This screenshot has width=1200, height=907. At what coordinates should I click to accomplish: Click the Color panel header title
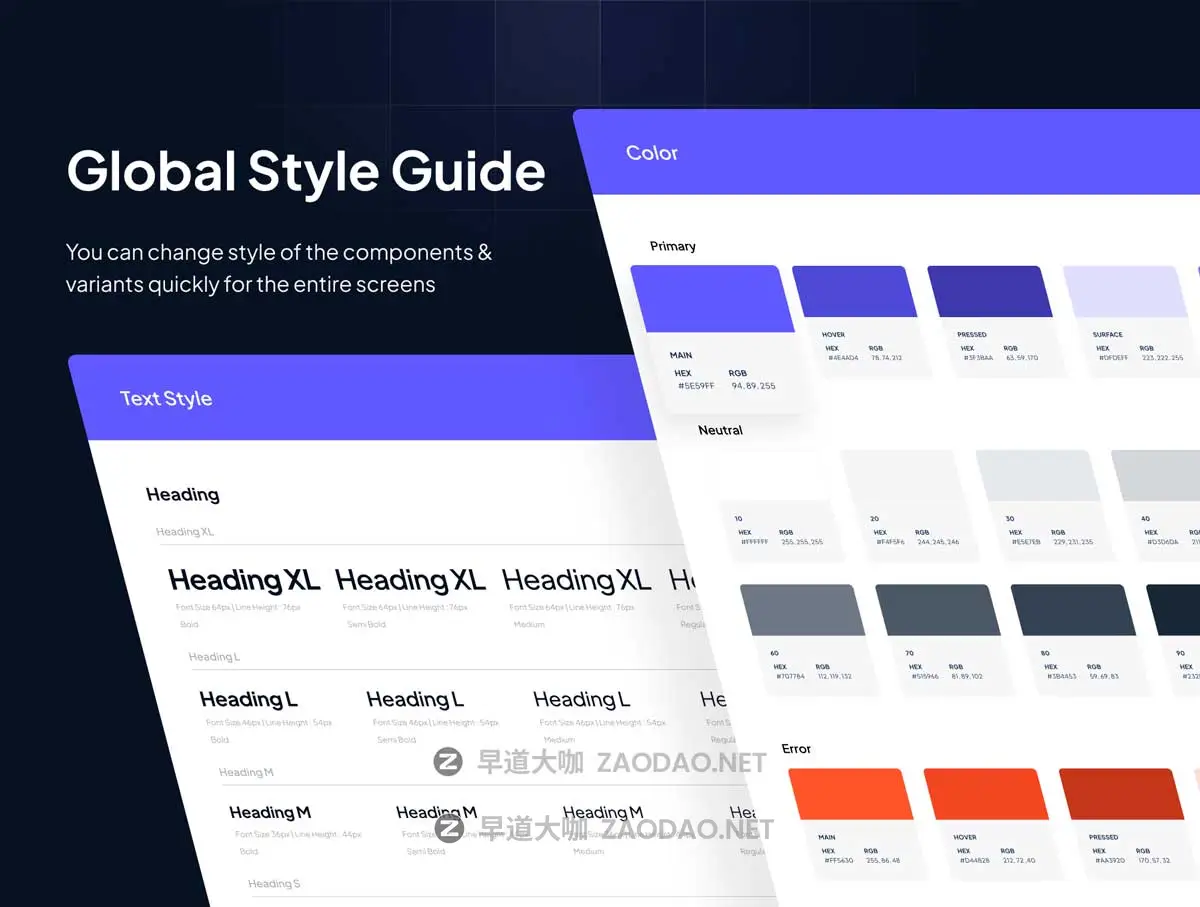point(652,153)
